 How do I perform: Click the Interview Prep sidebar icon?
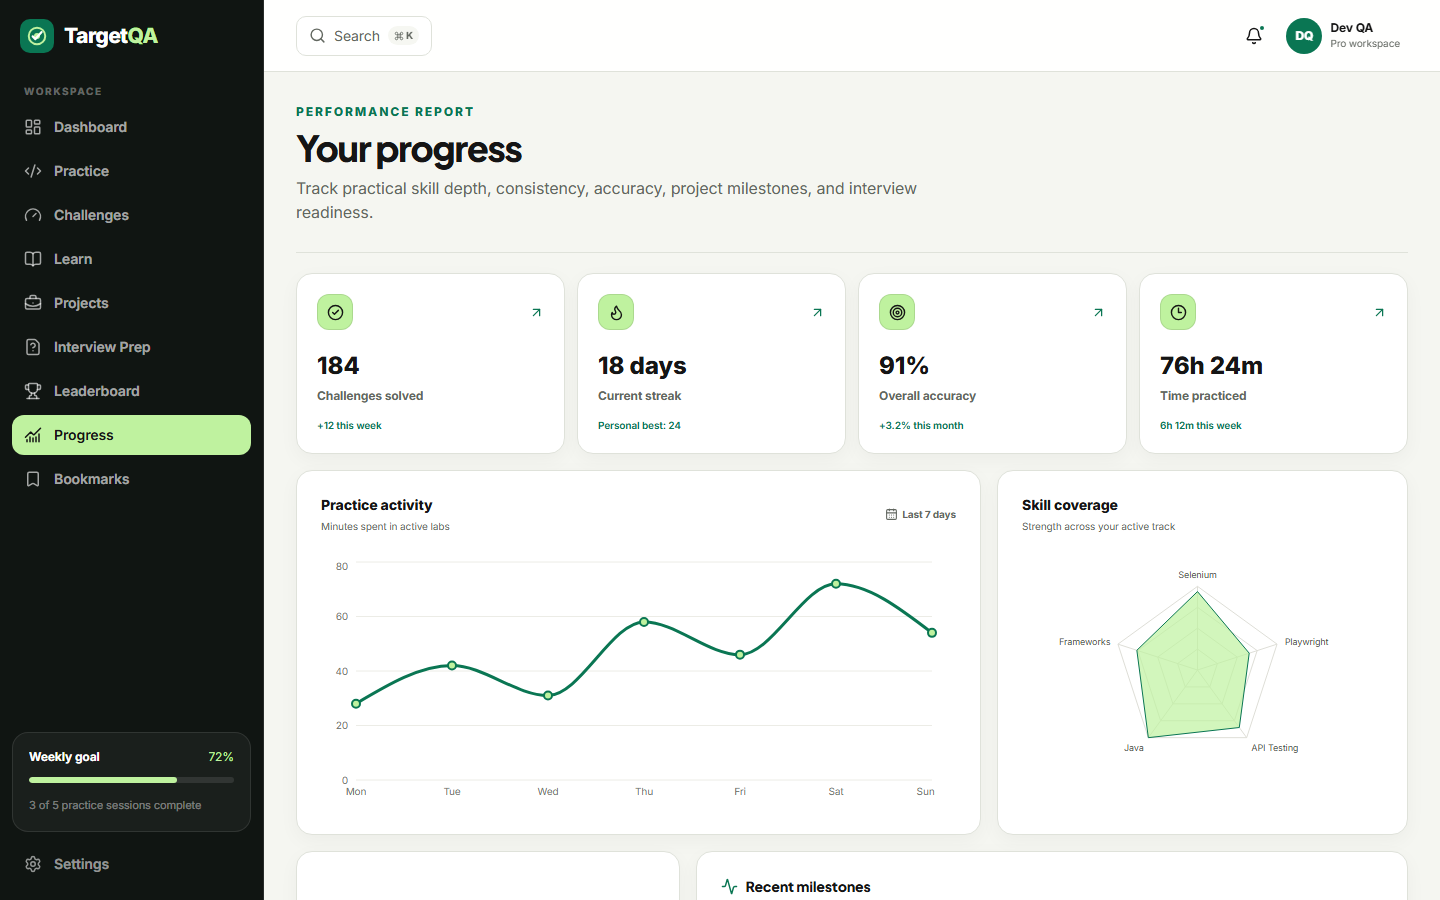pos(33,347)
